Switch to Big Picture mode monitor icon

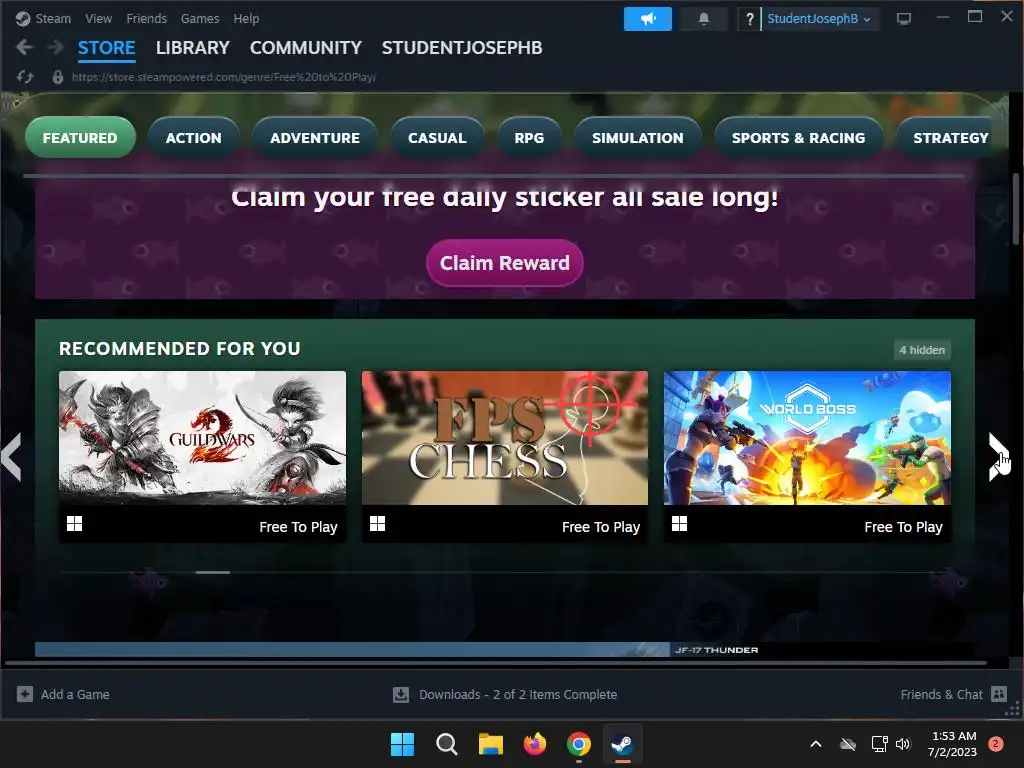tap(904, 18)
